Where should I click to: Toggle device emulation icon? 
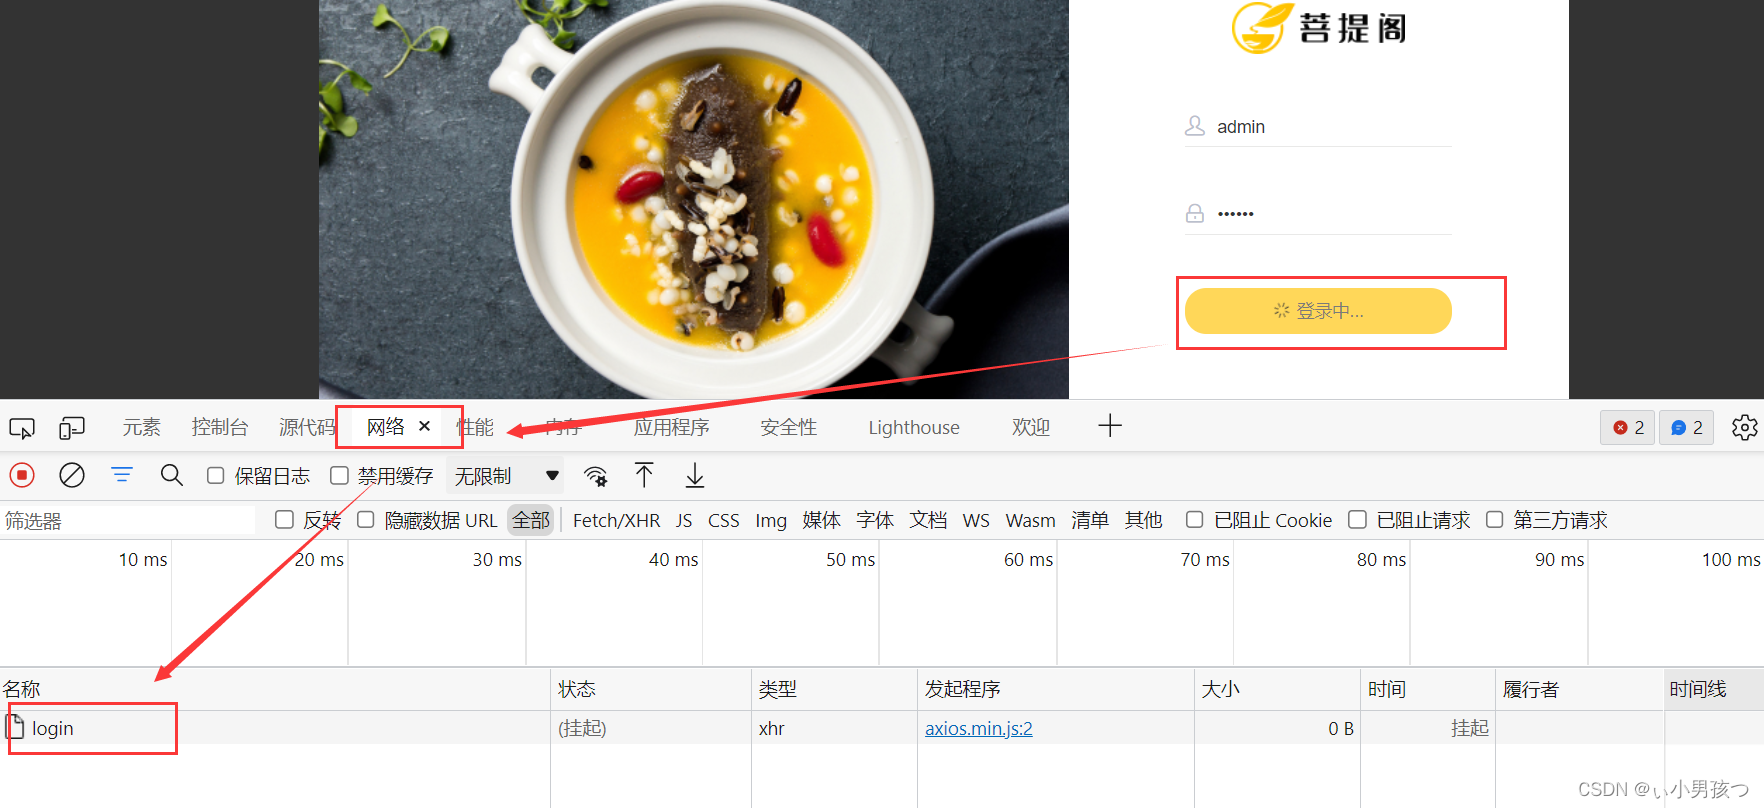(72, 428)
